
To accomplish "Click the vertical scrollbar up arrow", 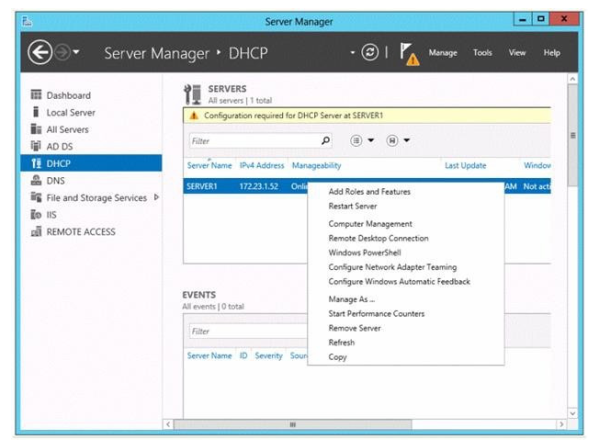I will (x=573, y=79).
